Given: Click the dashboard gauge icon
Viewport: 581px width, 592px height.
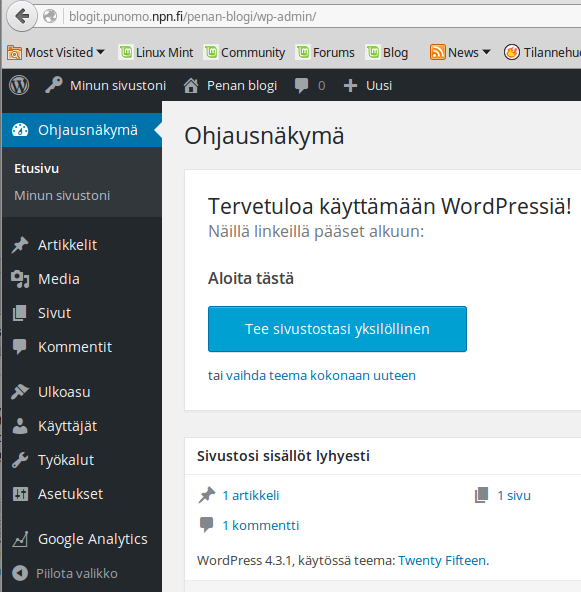Looking at the screenshot, I should pyautogui.click(x=20, y=130).
